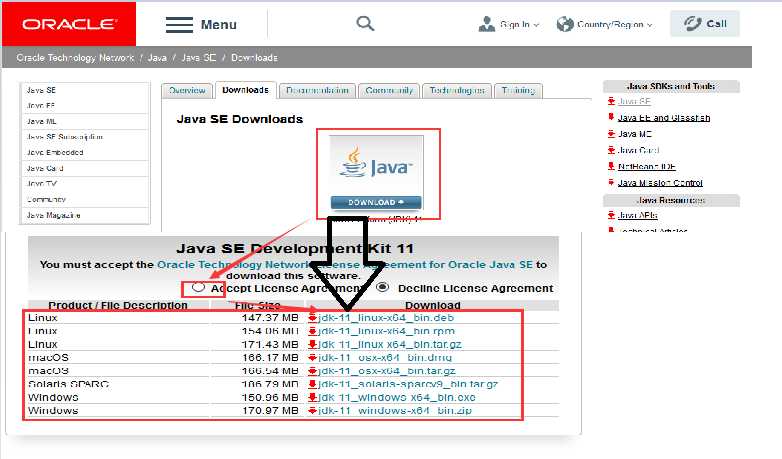The image size is (782, 459).
Task: Click the Java coffee cup logo
Action: (354, 162)
